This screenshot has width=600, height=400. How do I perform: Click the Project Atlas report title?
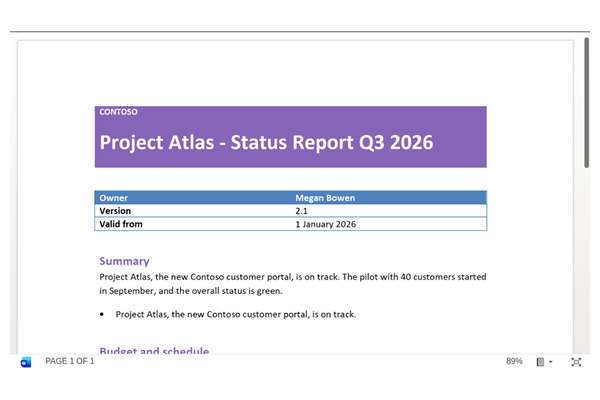click(266, 142)
